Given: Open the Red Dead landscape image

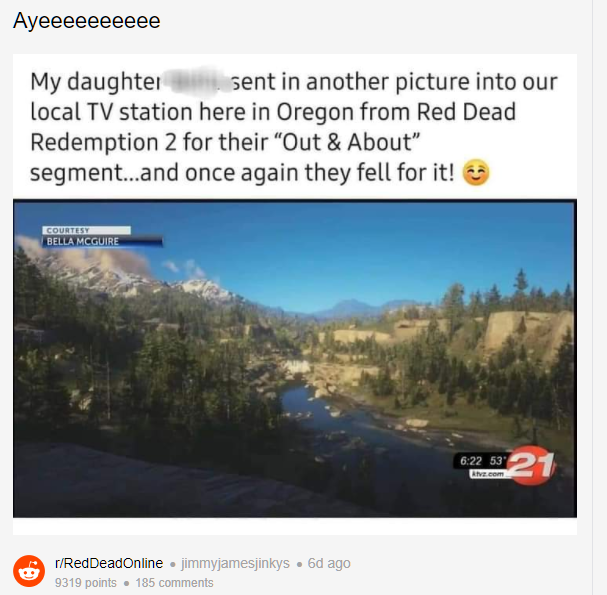Looking at the screenshot, I should [x=295, y=358].
